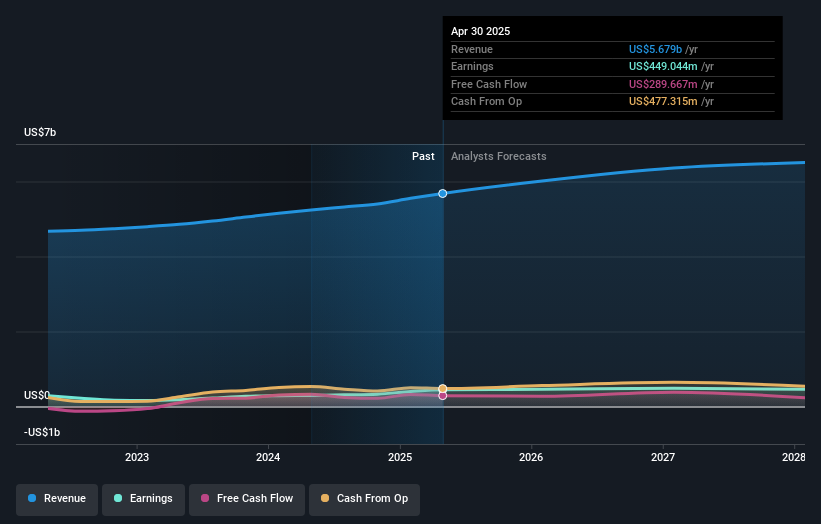Click the US$289.667m free cash flow value
This screenshot has height=524, width=821.
(663, 84)
